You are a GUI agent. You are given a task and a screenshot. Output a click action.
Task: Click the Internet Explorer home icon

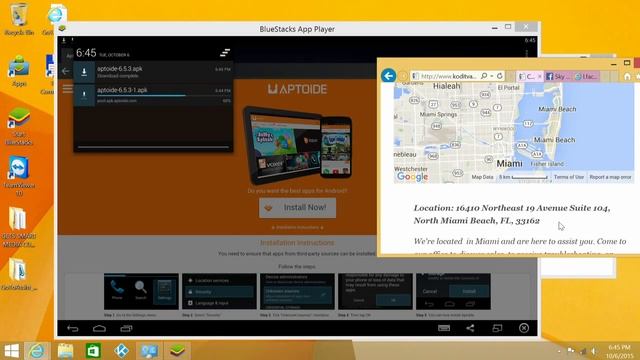point(627,76)
